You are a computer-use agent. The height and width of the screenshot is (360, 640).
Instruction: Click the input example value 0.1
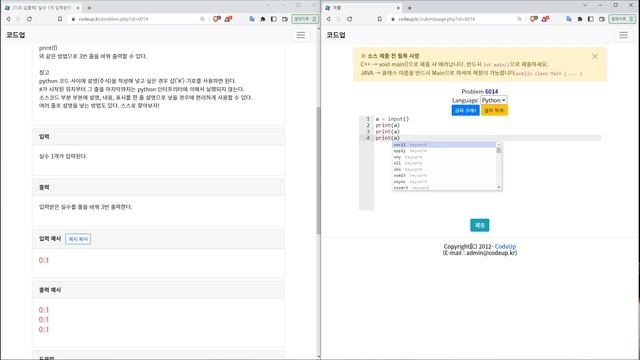(44, 260)
